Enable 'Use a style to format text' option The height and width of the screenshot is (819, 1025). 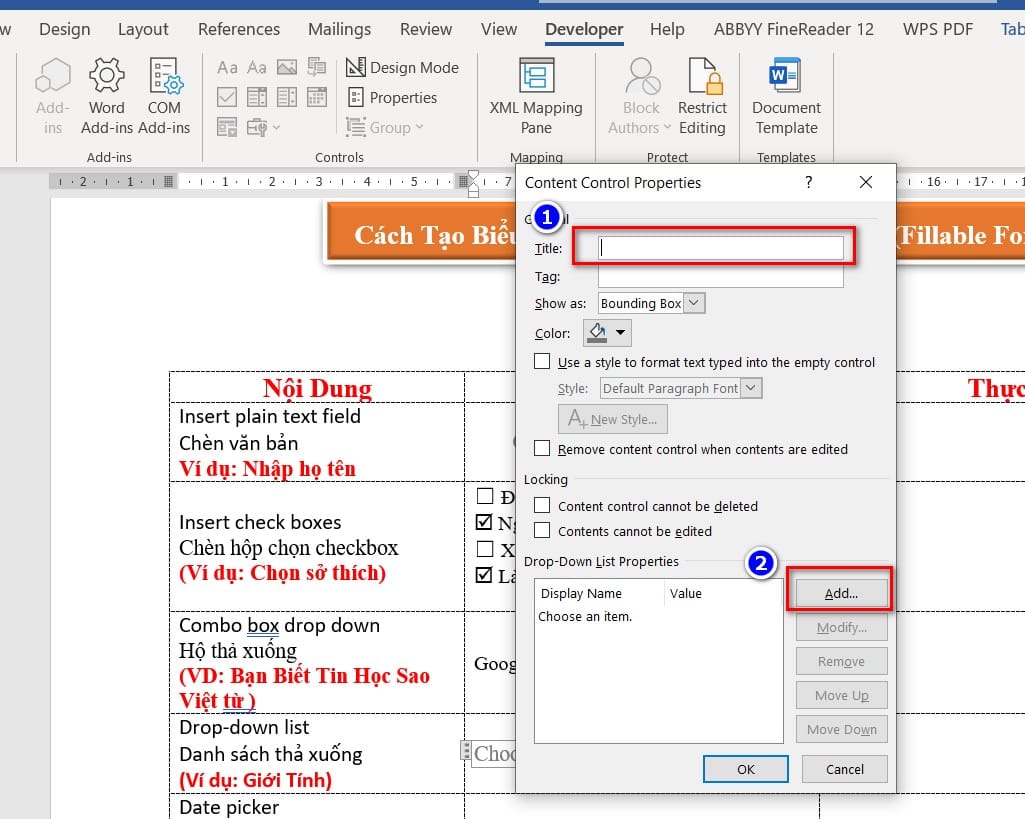[542, 361]
